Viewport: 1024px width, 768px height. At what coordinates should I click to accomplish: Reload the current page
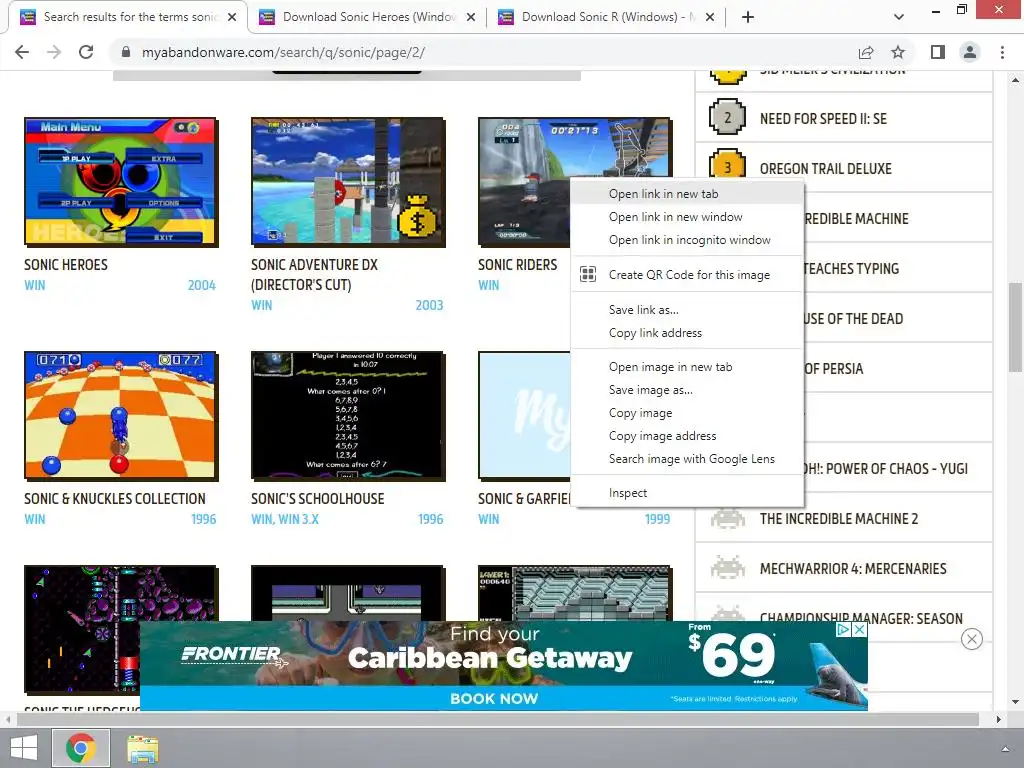click(86, 52)
